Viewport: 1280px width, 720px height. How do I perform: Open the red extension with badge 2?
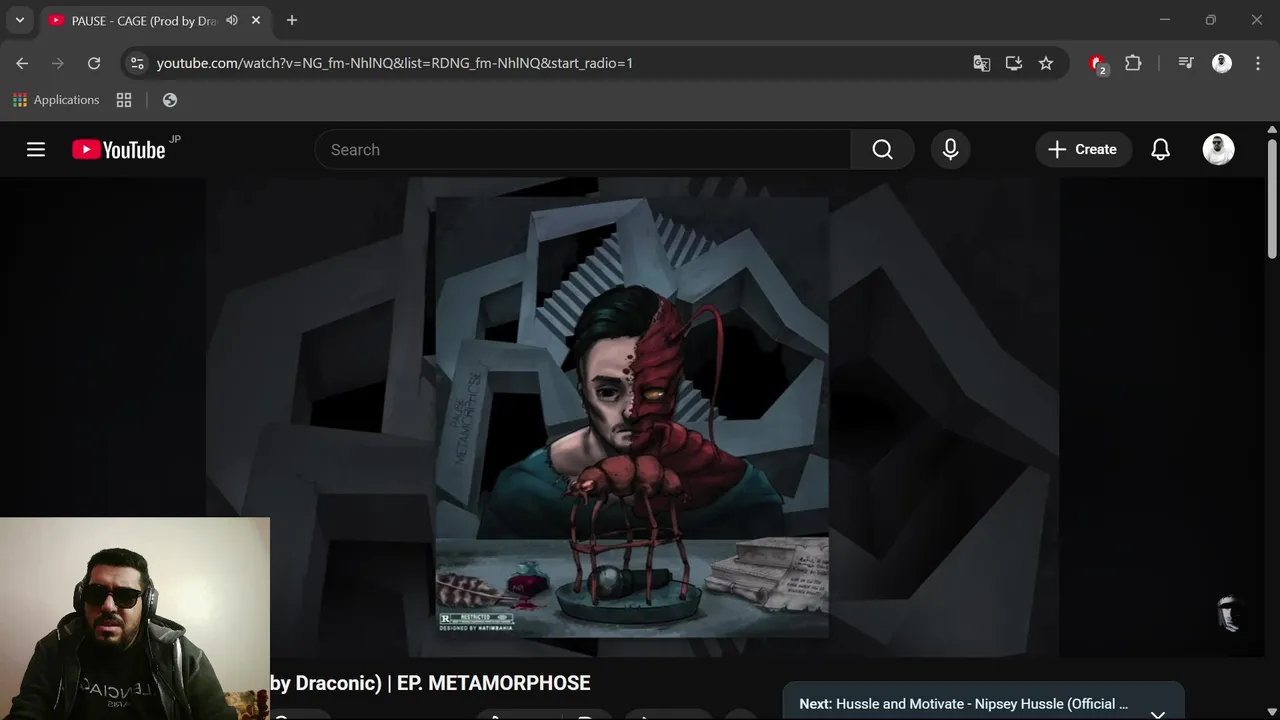[x=1098, y=64]
